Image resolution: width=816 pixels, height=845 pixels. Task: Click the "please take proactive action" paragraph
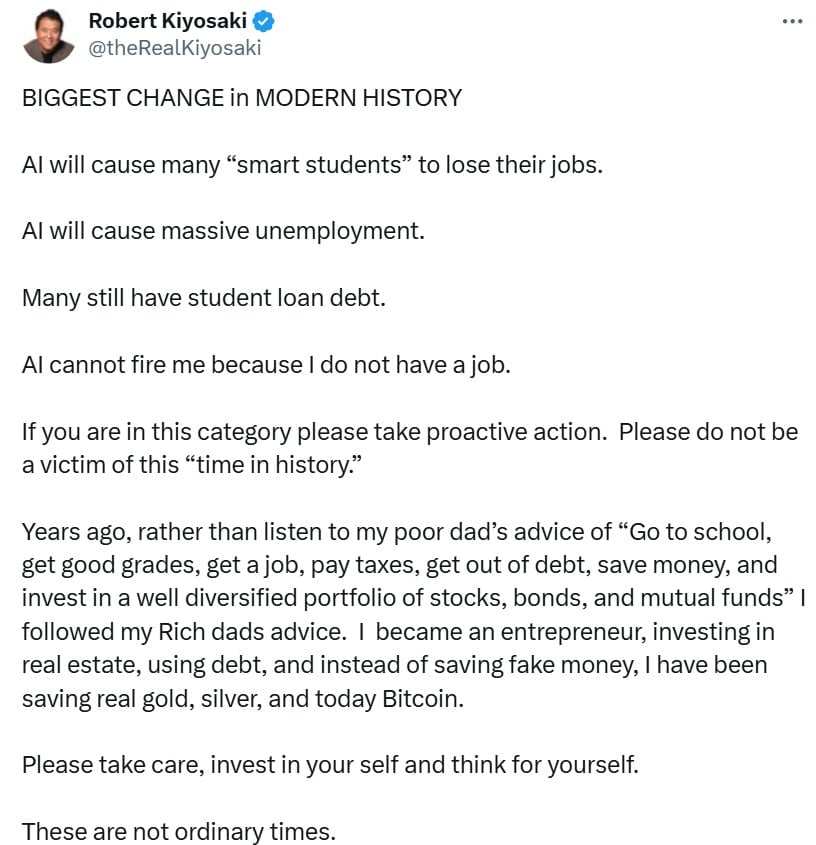point(409,432)
